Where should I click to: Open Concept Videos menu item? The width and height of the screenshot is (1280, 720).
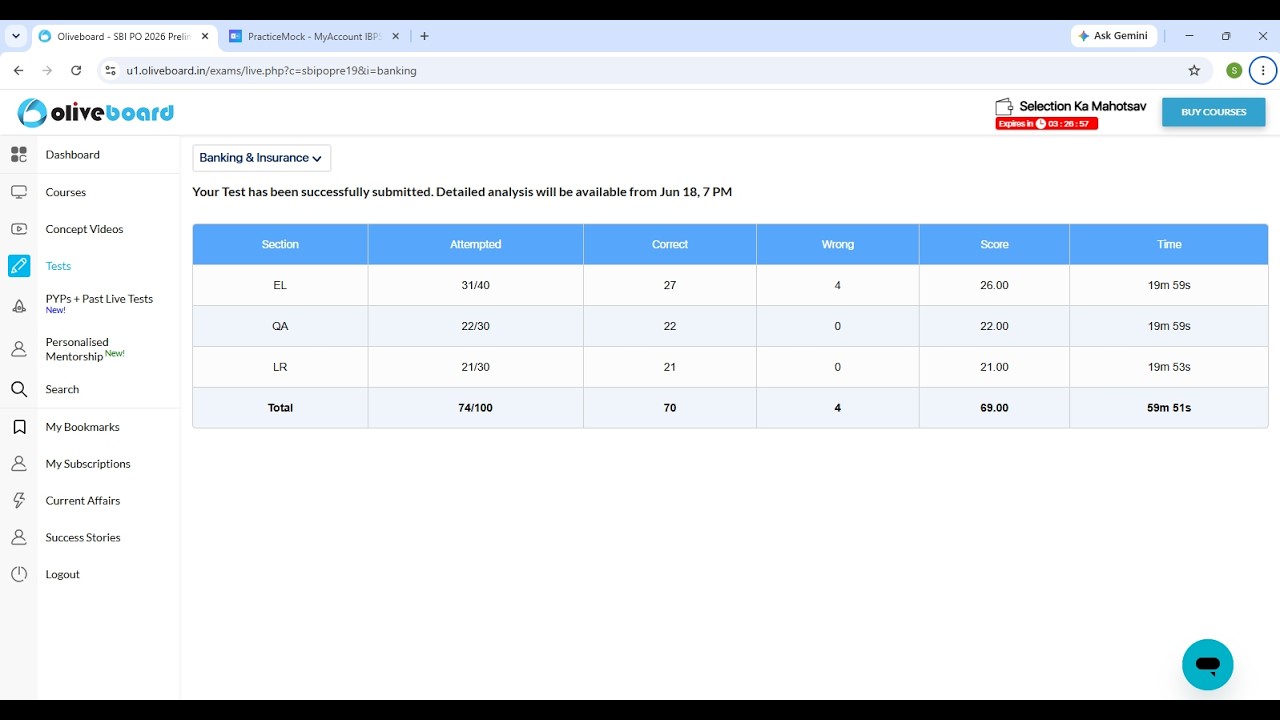pos(84,229)
